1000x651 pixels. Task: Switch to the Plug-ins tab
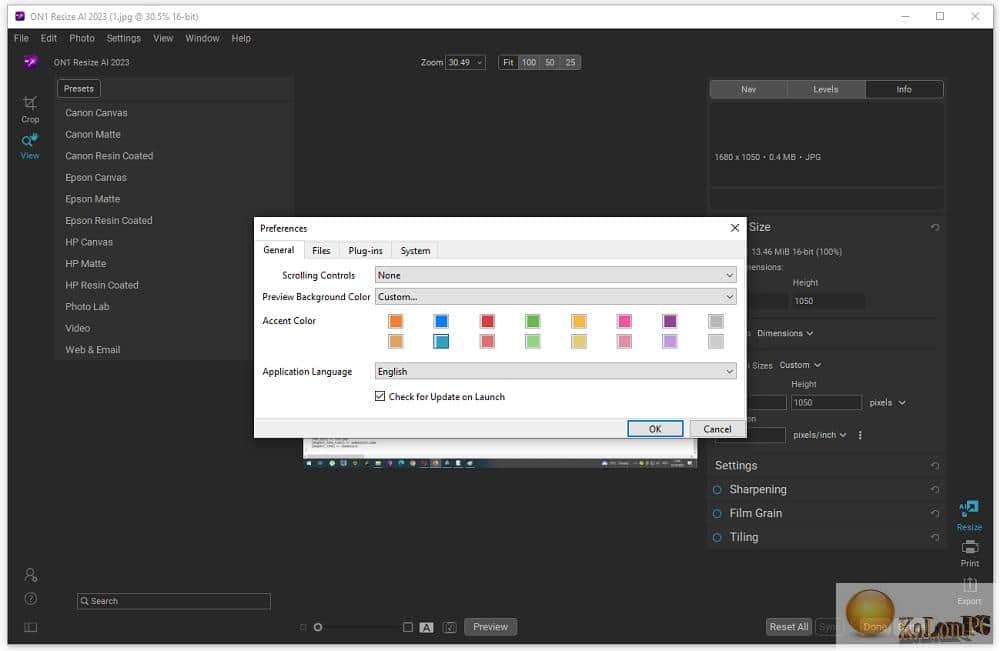click(x=365, y=251)
